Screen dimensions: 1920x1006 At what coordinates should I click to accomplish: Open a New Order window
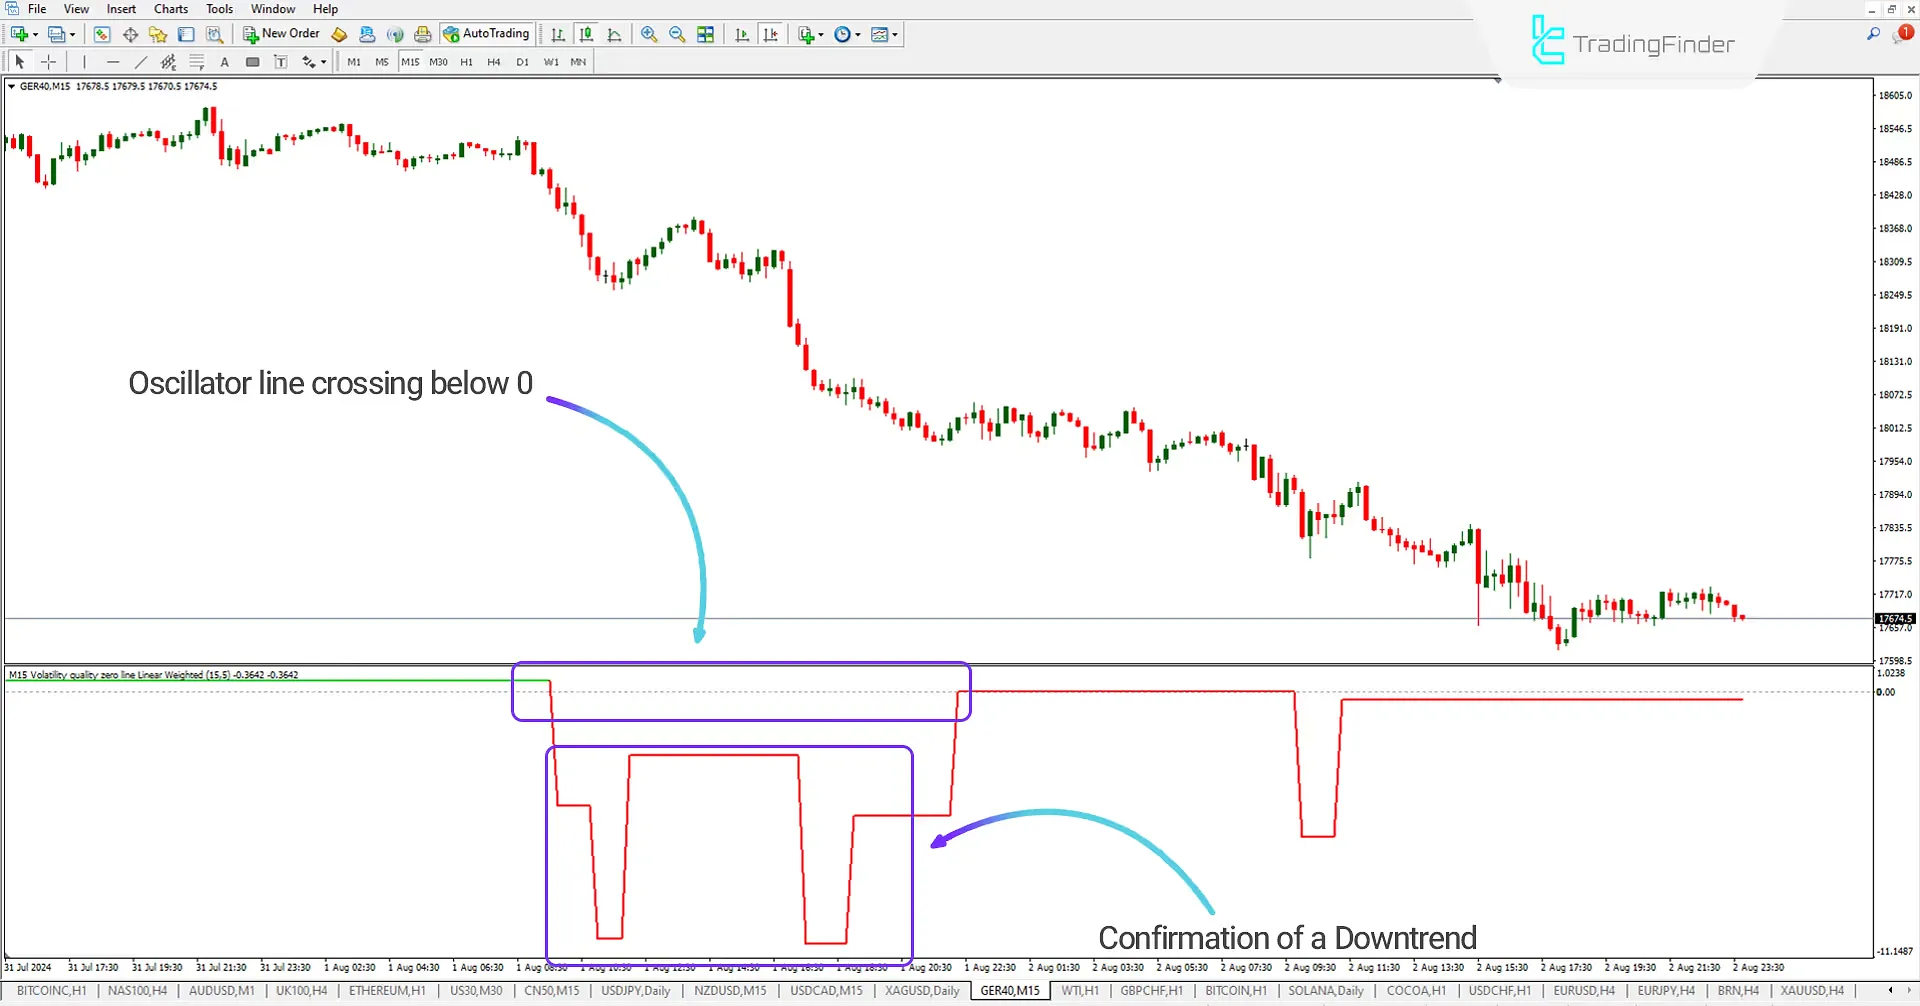pos(282,33)
